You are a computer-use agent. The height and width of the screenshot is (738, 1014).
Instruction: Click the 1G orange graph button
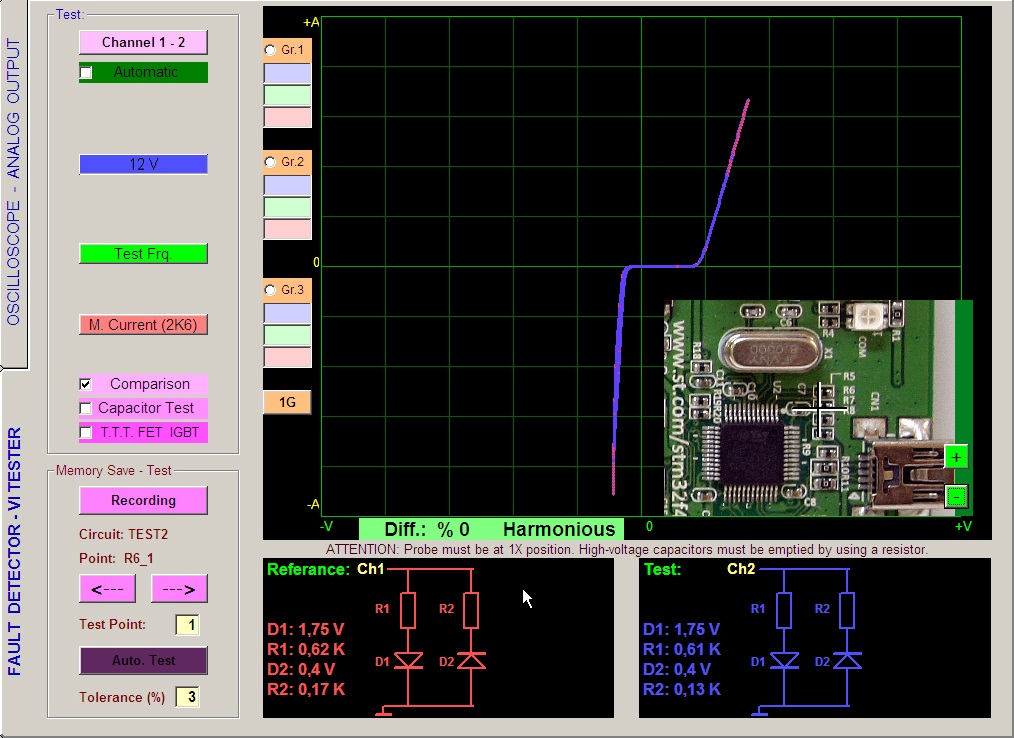point(287,402)
